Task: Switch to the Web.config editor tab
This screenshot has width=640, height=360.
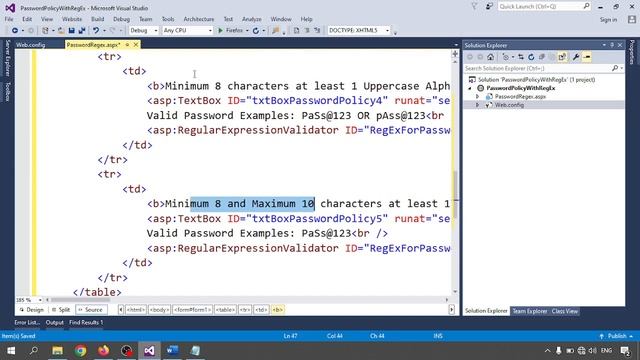Action: pos(31,45)
